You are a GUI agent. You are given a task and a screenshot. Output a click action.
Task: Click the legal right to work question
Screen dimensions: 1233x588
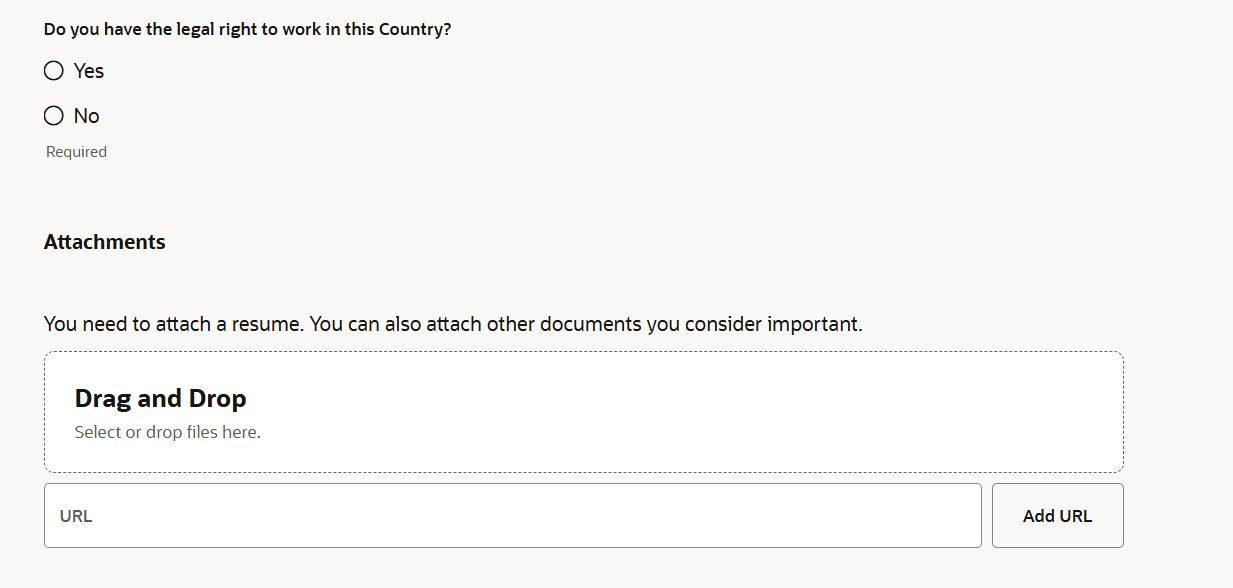coord(246,29)
